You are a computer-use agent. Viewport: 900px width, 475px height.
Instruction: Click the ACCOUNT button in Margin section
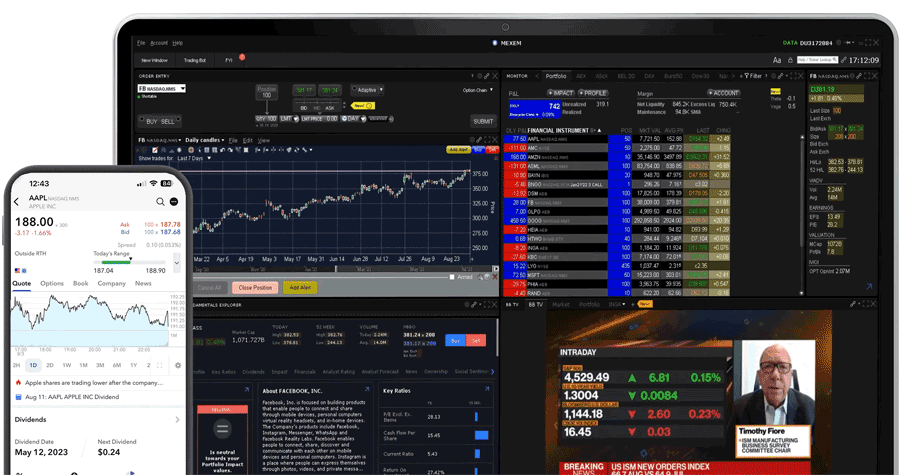723,93
